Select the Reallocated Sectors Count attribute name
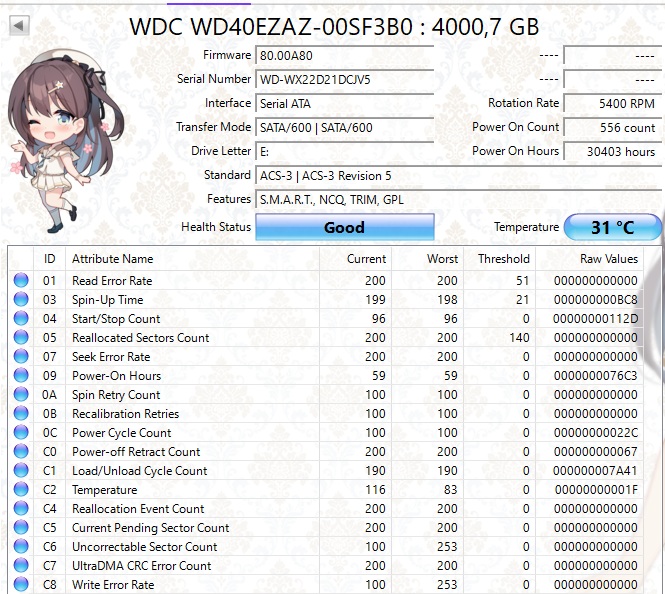The image size is (665, 594). tap(140, 338)
